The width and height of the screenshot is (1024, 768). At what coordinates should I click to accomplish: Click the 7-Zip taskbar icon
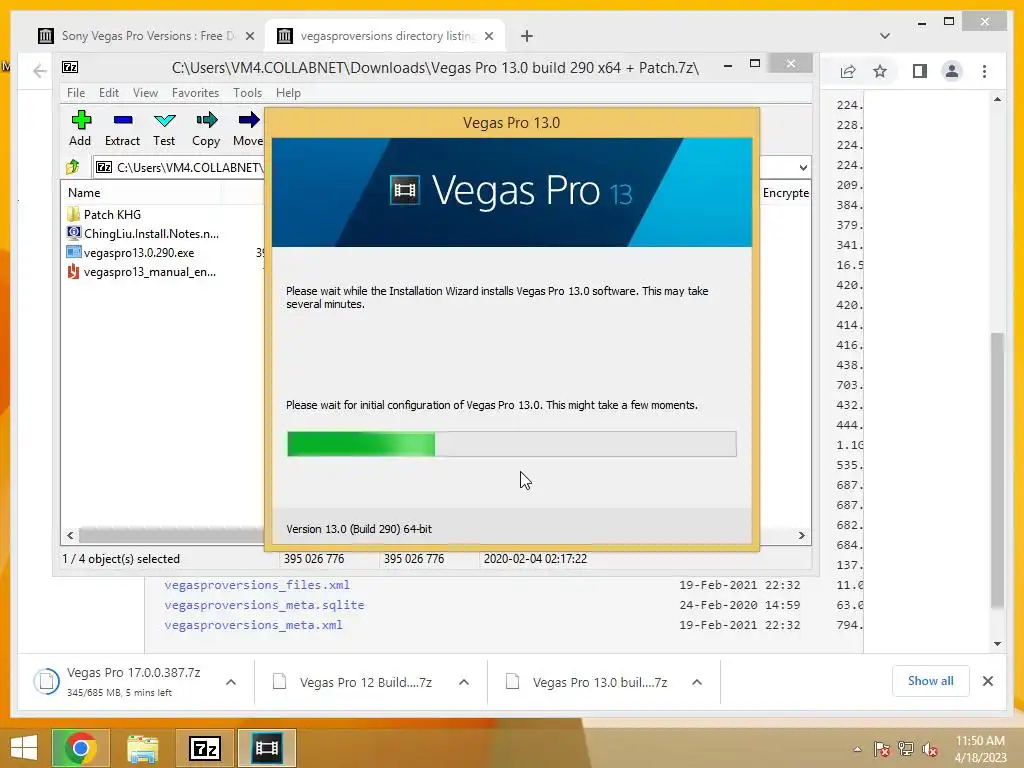pyautogui.click(x=204, y=748)
